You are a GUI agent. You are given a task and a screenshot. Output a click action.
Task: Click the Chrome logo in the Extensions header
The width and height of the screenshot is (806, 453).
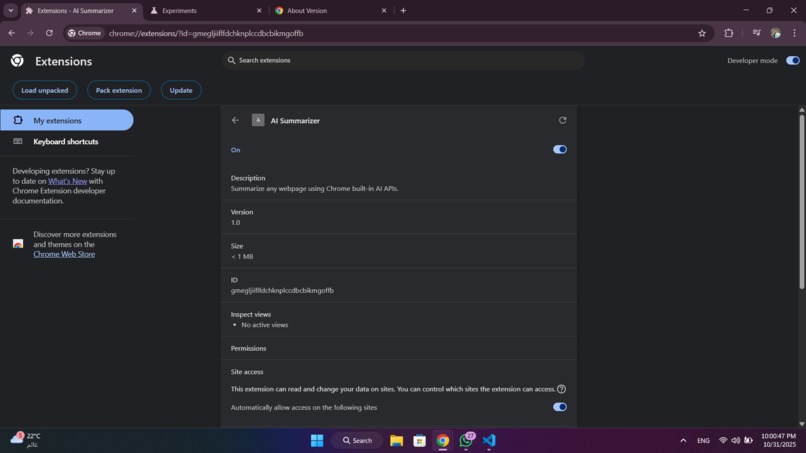17,61
